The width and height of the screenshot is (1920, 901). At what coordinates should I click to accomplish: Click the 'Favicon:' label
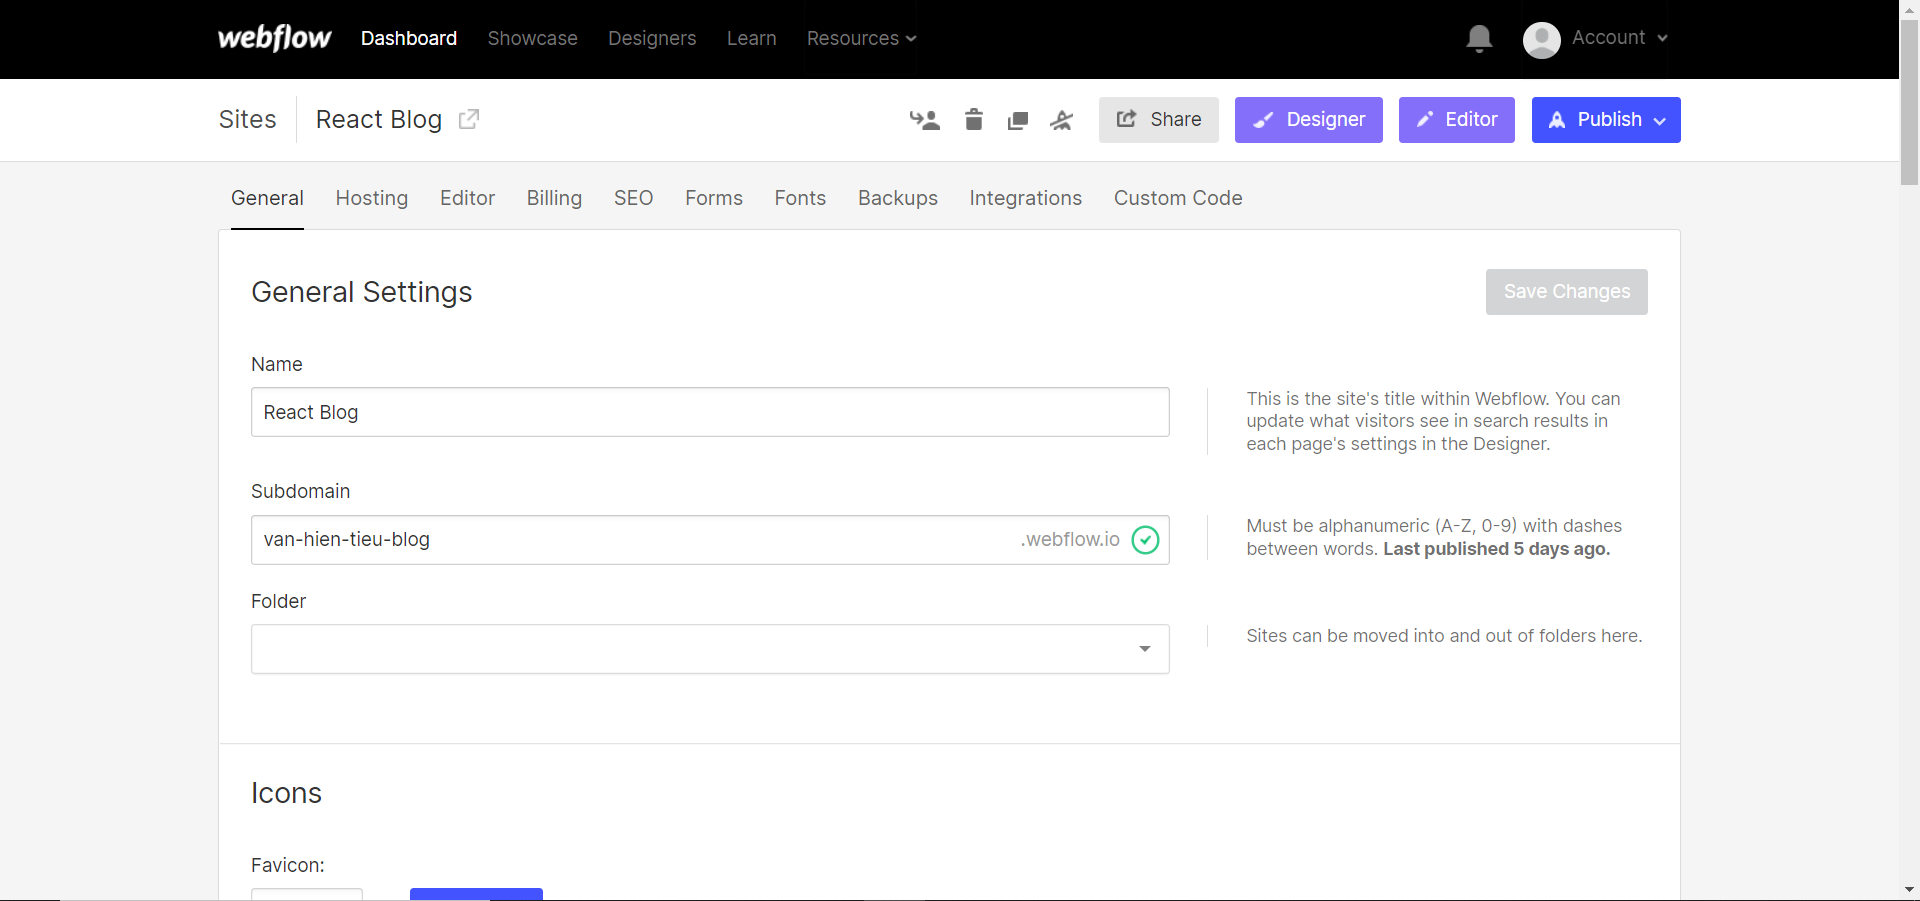coord(288,865)
